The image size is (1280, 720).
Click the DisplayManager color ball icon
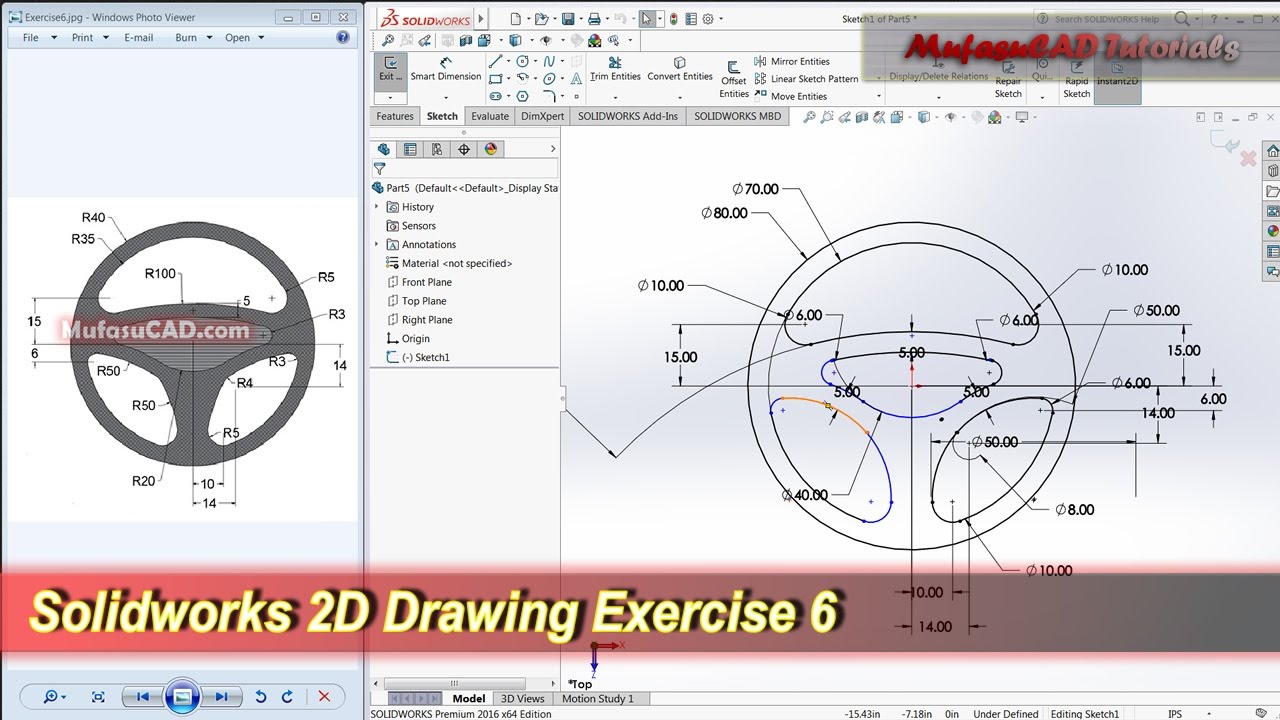490,149
